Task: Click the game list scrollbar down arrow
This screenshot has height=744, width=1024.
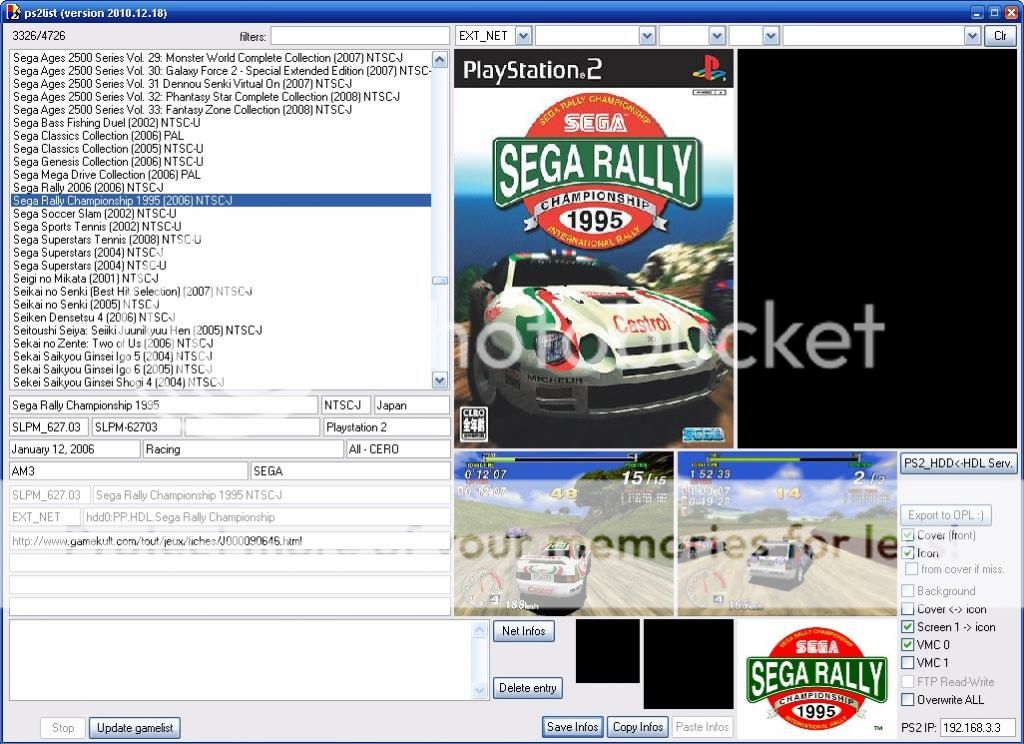Action: tap(440, 380)
